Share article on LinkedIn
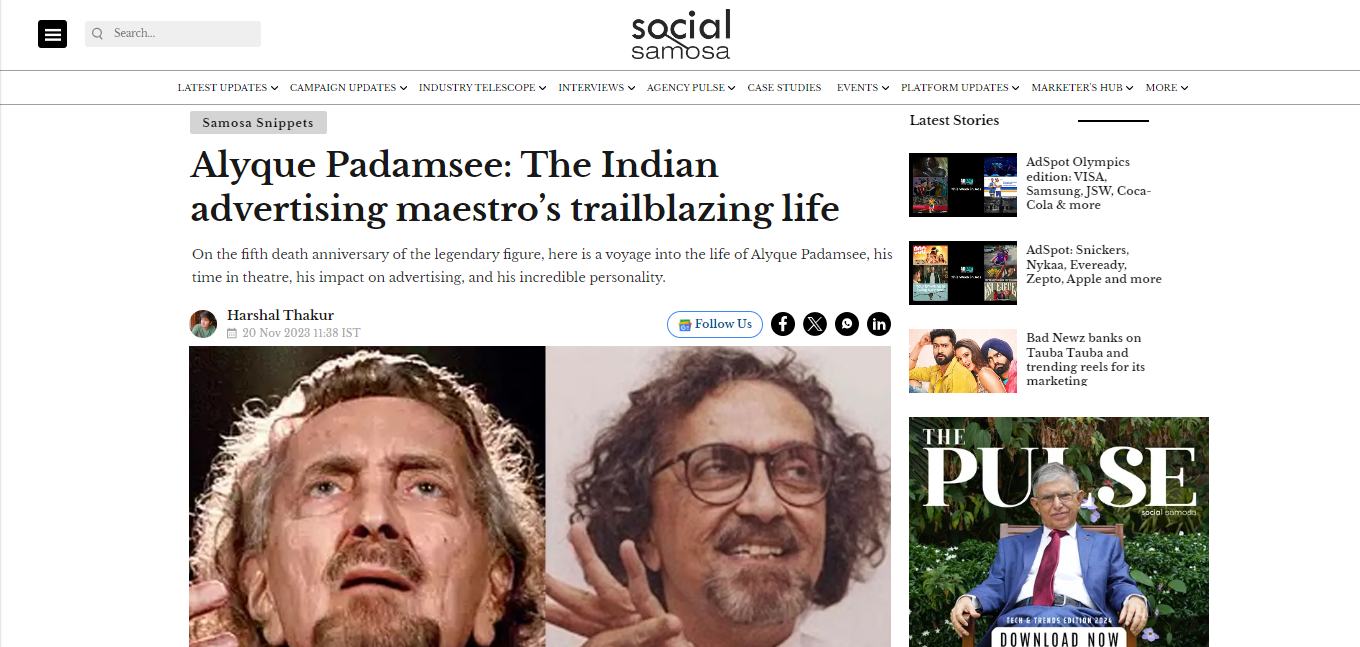This screenshot has width=1360, height=647. [879, 324]
